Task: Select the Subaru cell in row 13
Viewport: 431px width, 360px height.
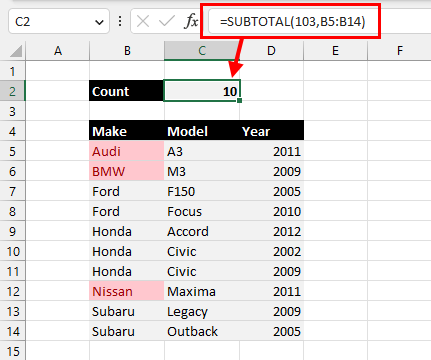Action: [x=127, y=311]
